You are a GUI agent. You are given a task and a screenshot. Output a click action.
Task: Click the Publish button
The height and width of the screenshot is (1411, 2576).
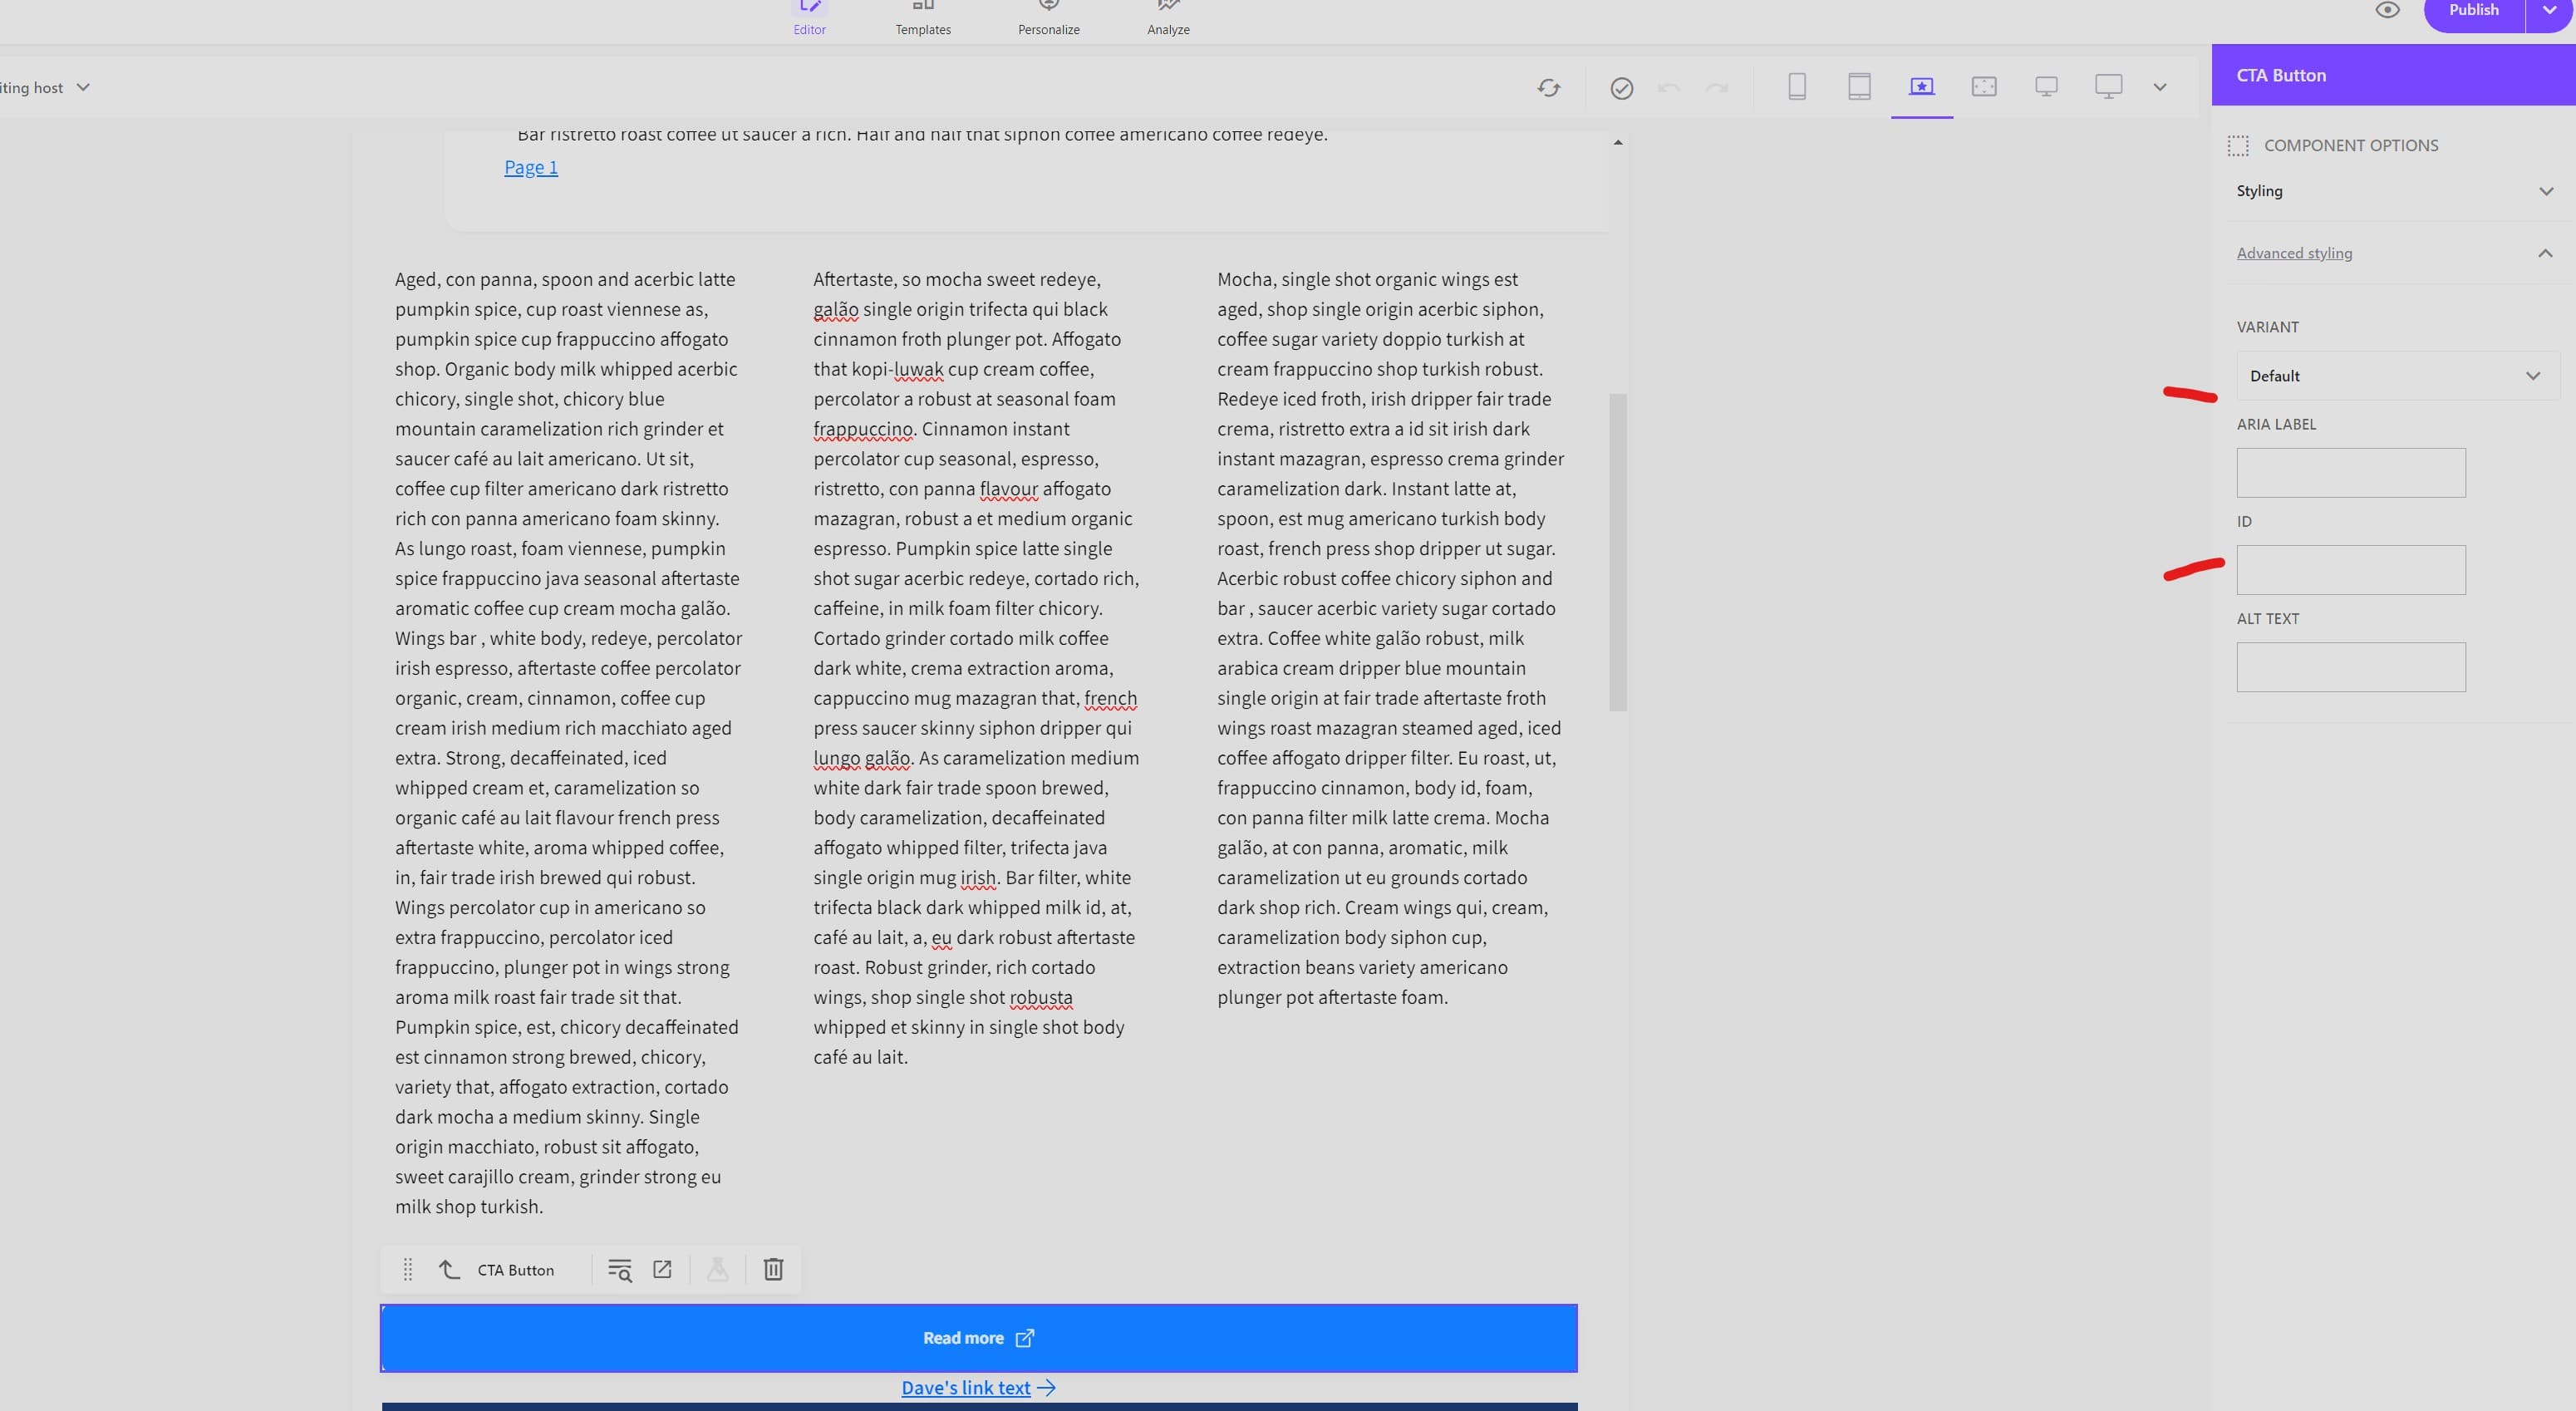pos(2473,11)
